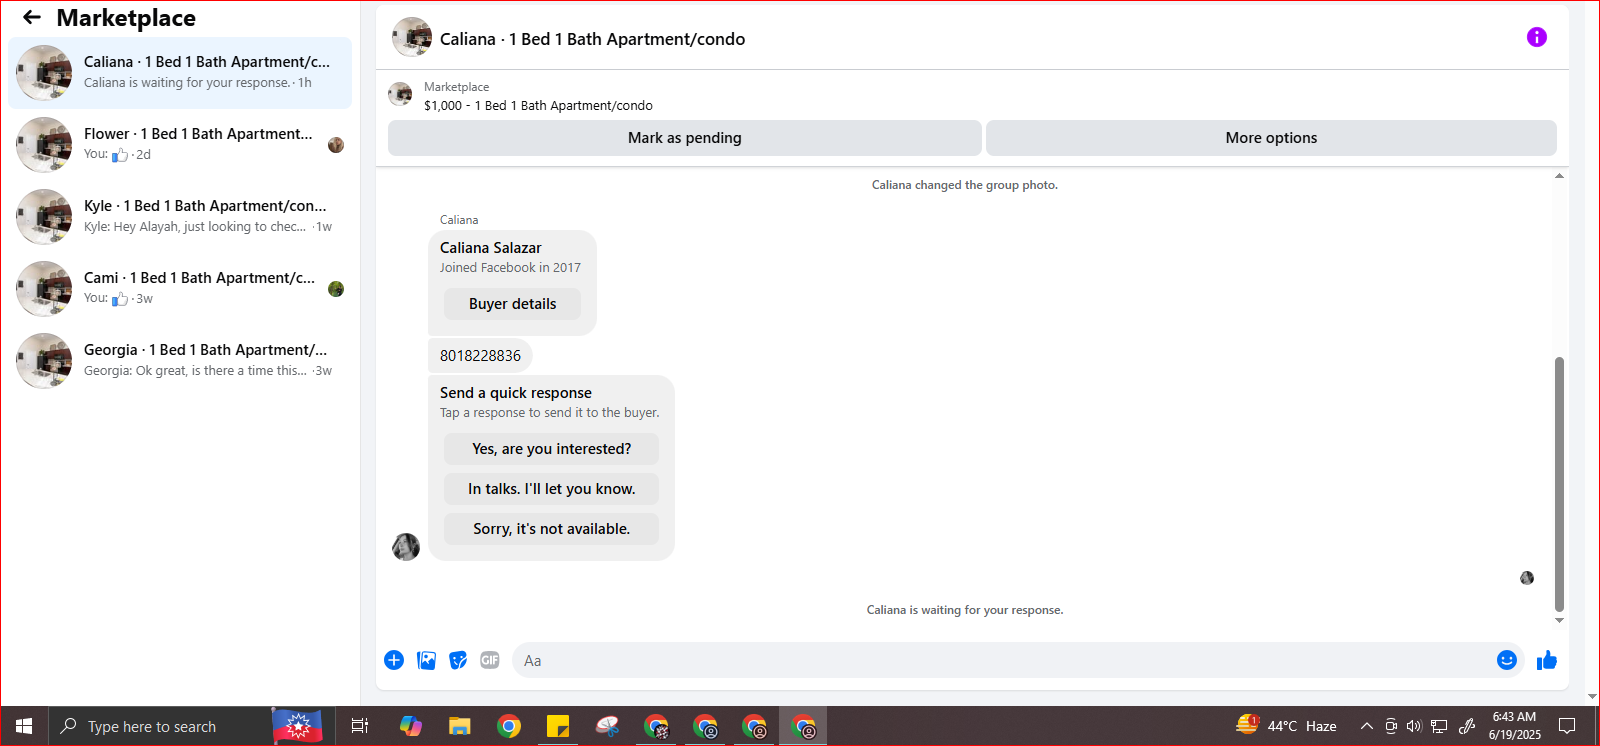Click the down arrow of chat scrollbar
This screenshot has width=1600, height=746.
(x=1559, y=621)
